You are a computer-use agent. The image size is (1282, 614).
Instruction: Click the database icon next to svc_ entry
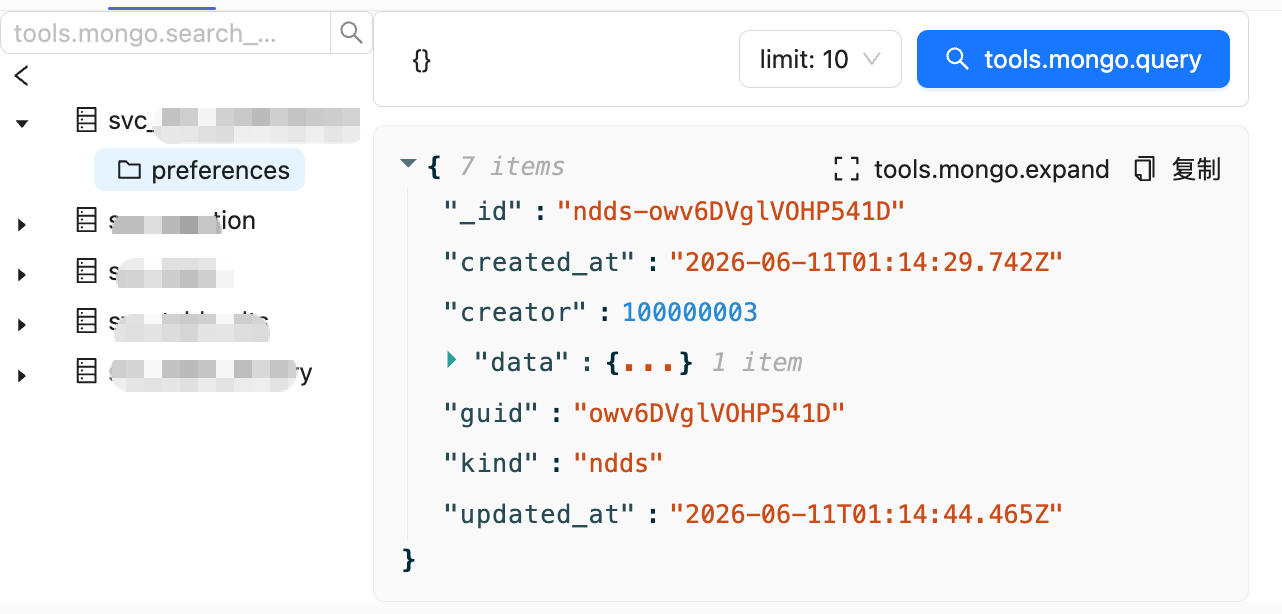click(x=88, y=120)
